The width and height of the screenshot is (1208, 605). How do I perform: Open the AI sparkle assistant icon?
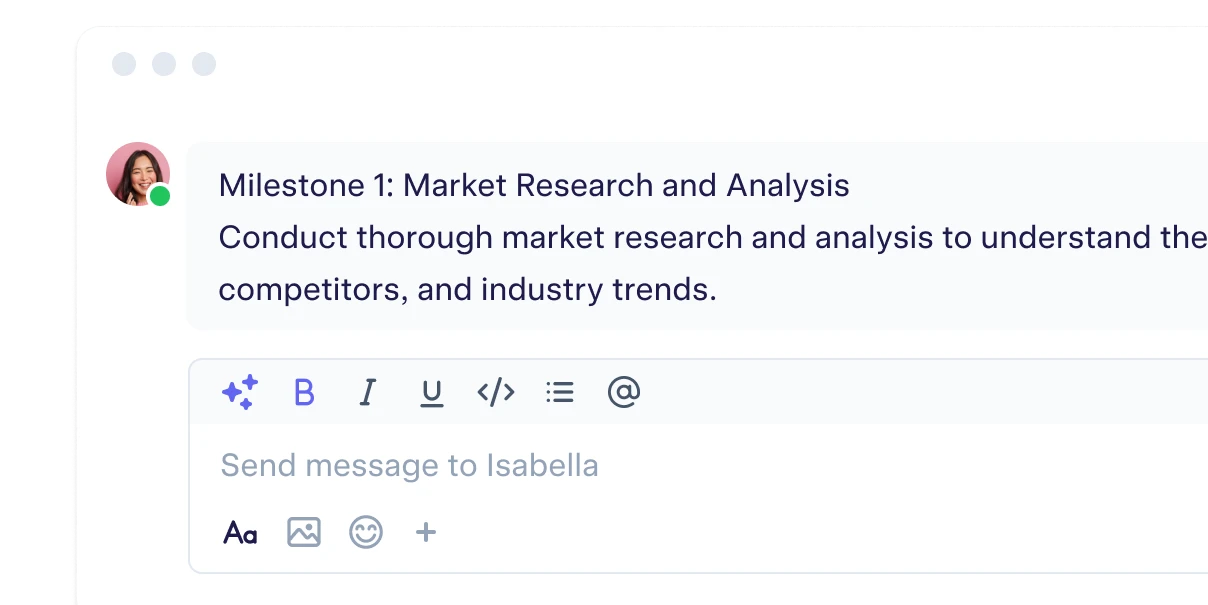coord(240,392)
